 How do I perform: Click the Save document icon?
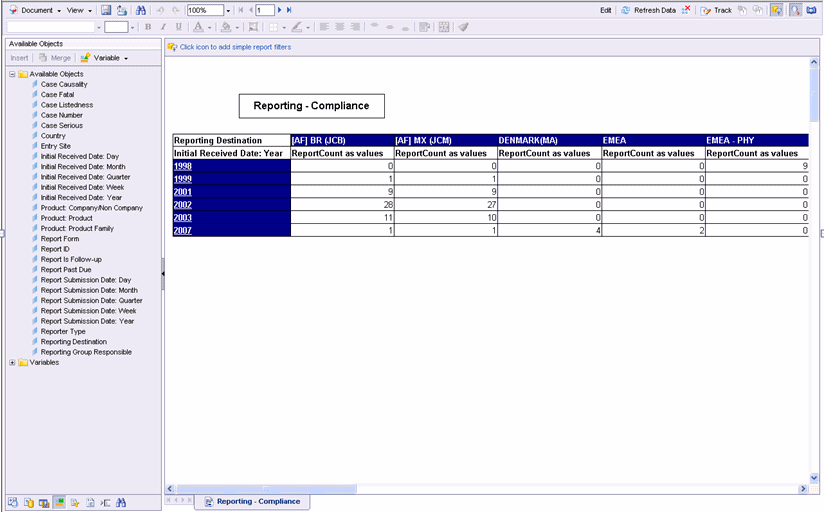pos(106,10)
